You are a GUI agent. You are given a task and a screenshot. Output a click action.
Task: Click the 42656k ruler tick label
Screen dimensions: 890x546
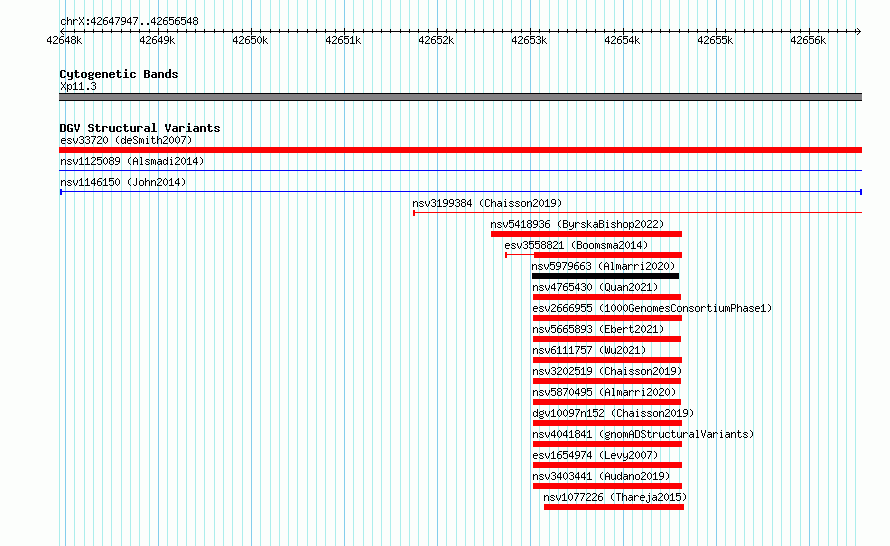point(808,40)
